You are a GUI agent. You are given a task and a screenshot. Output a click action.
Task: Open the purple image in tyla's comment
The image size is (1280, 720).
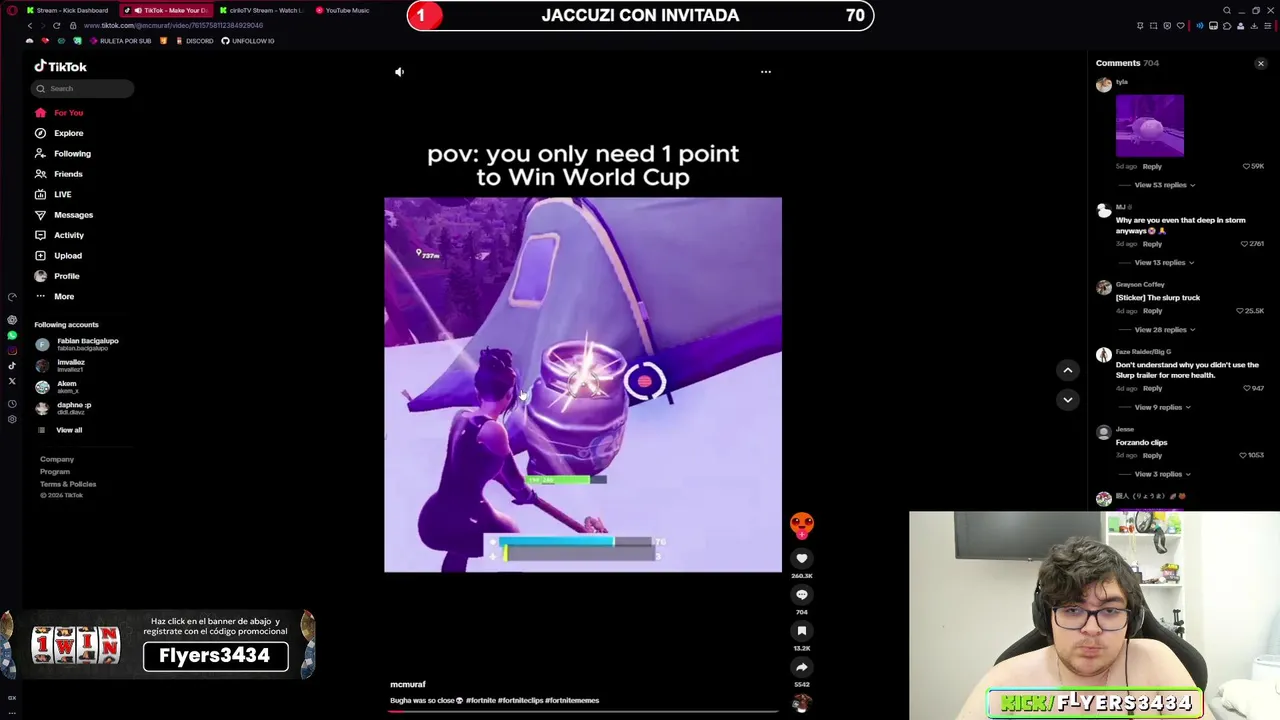click(1150, 126)
